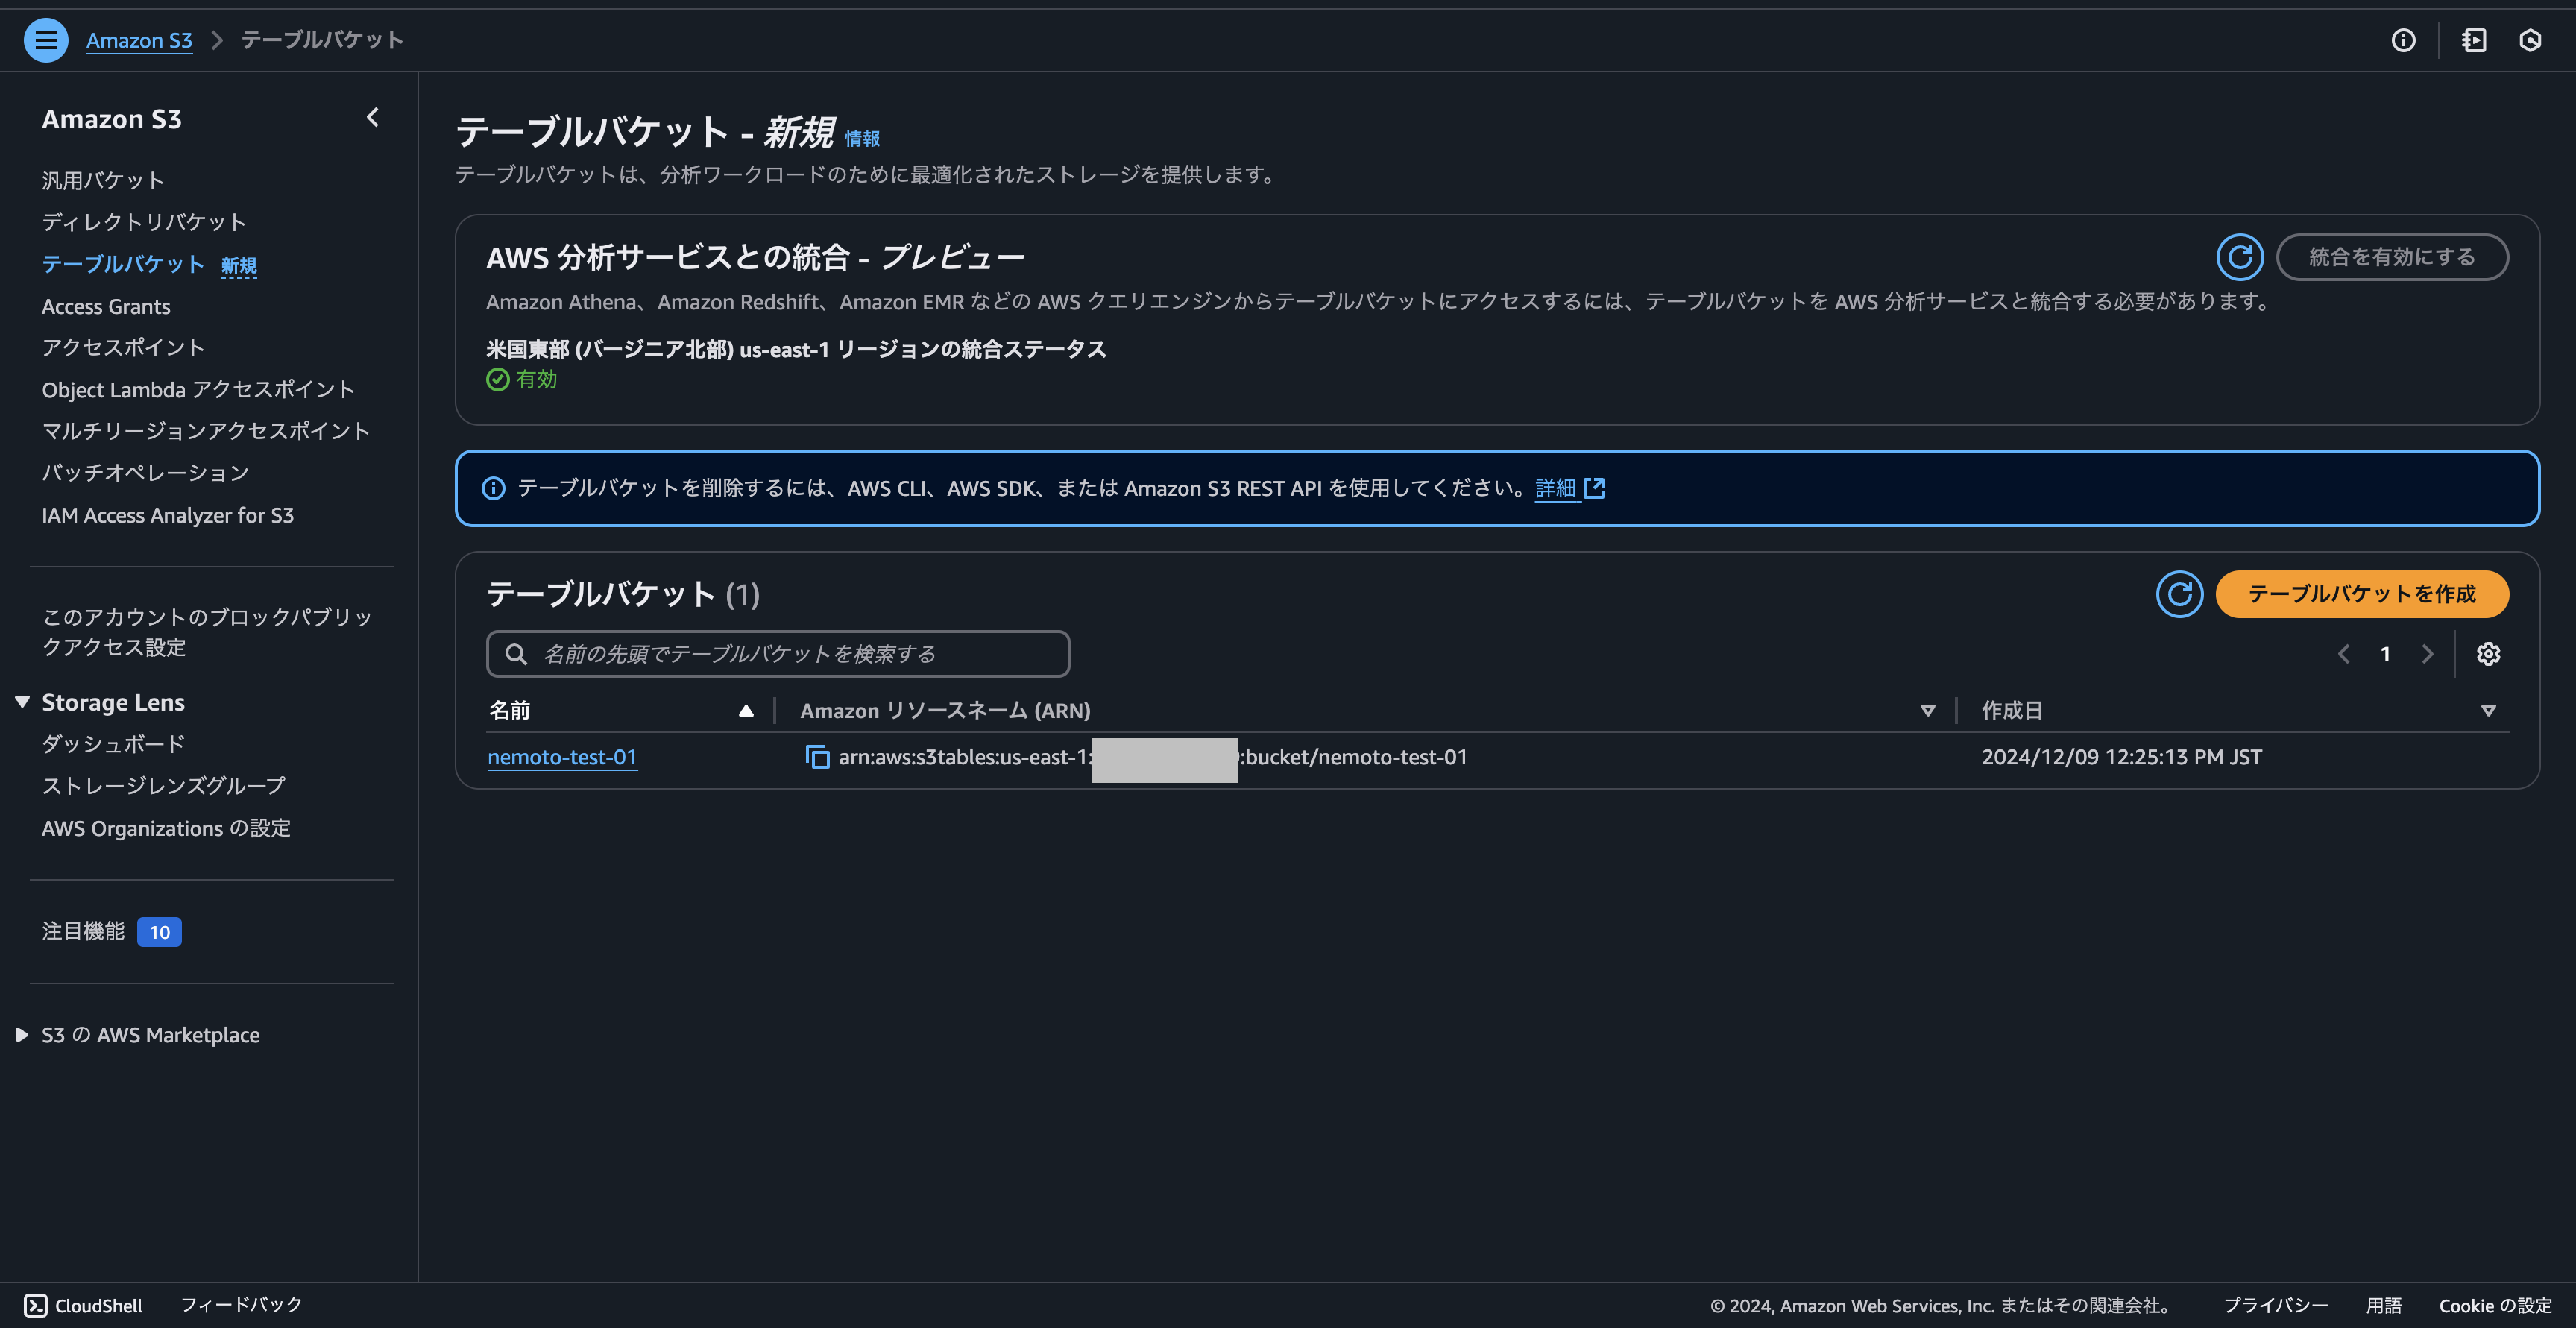Click 統合を有効にする button
2576x1328 pixels.
pyautogui.click(x=2392, y=257)
